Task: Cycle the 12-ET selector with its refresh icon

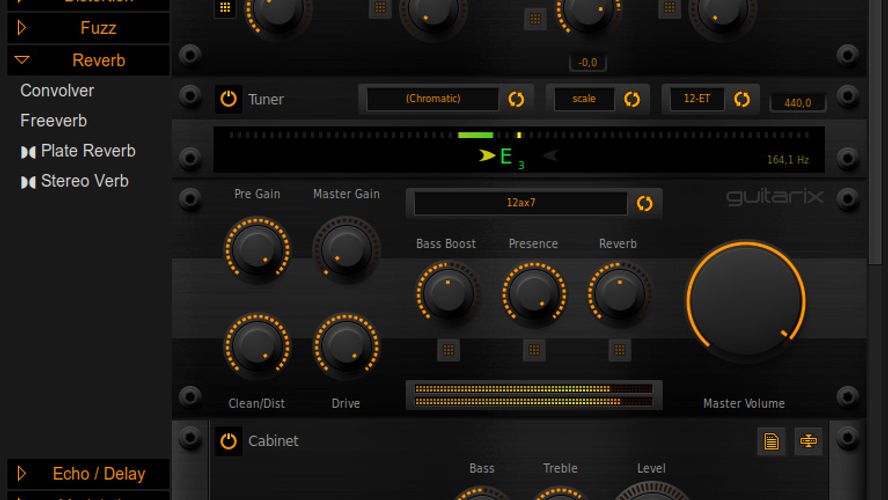Action: tap(742, 99)
